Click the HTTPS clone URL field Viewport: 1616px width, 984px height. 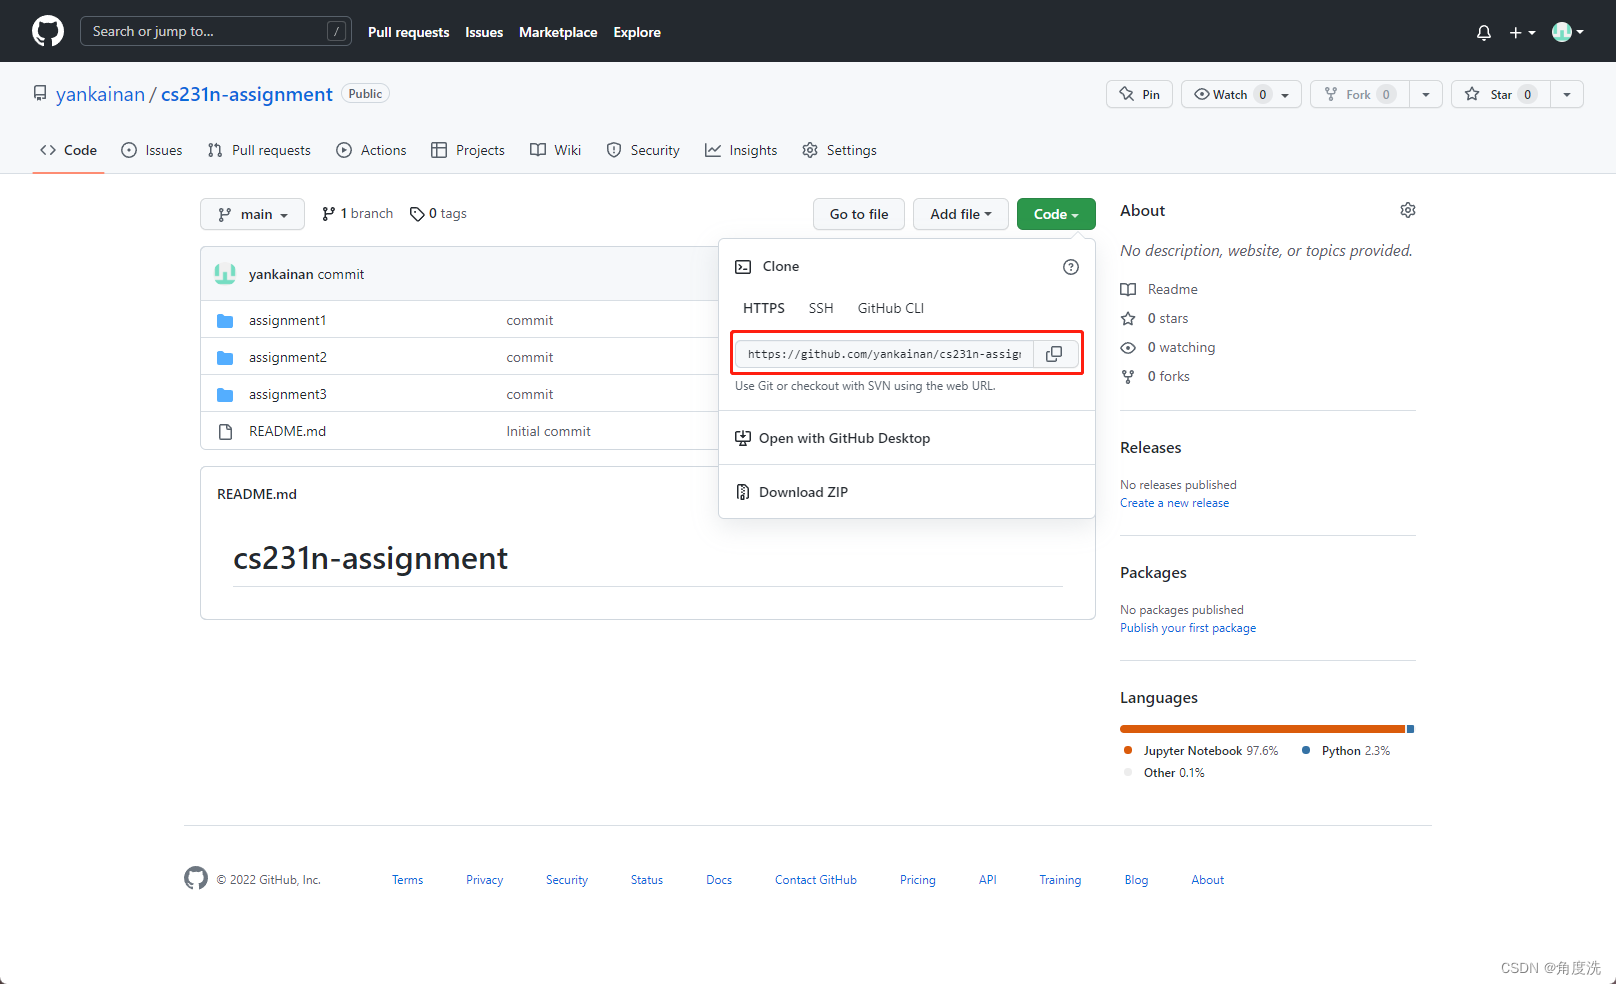pyautogui.click(x=884, y=354)
